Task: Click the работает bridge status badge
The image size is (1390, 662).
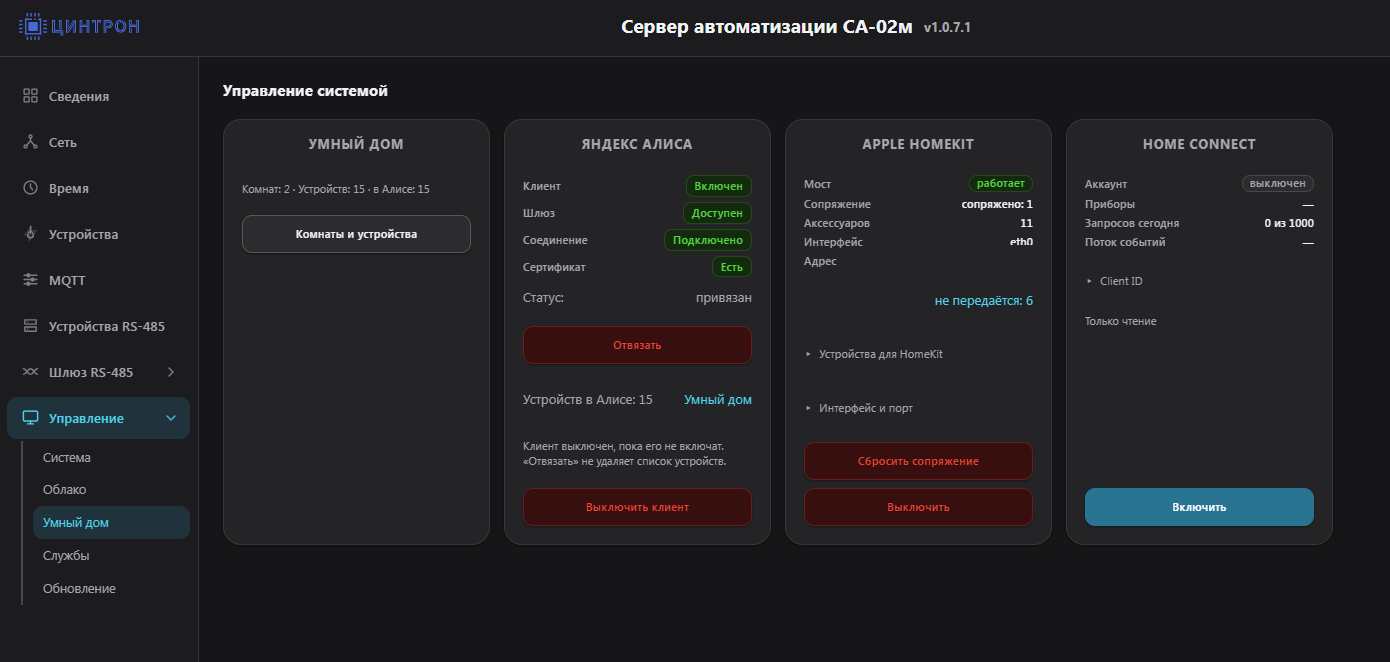Action: pyautogui.click(x=1001, y=184)
